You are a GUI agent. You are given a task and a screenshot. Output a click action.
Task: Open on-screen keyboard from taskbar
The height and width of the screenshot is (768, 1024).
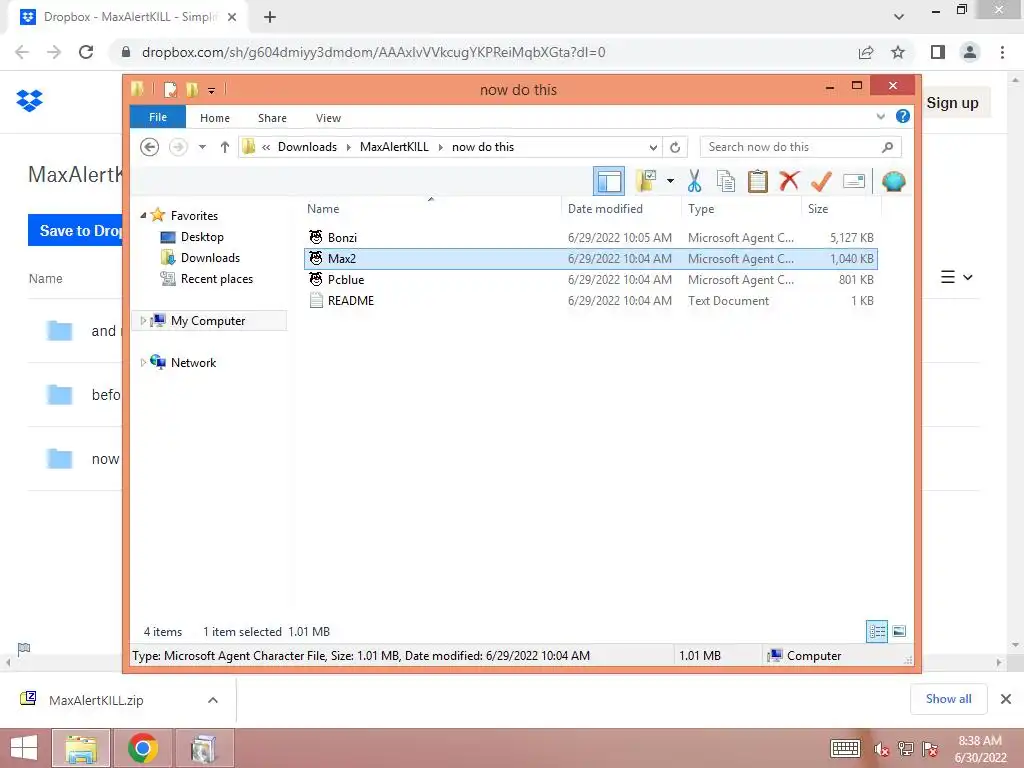[x=845, y=748]
